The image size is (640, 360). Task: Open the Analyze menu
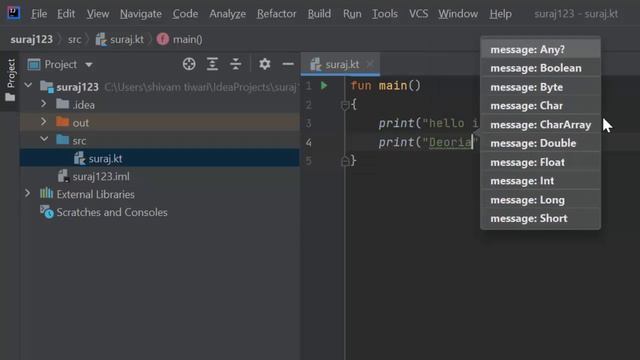227,14
